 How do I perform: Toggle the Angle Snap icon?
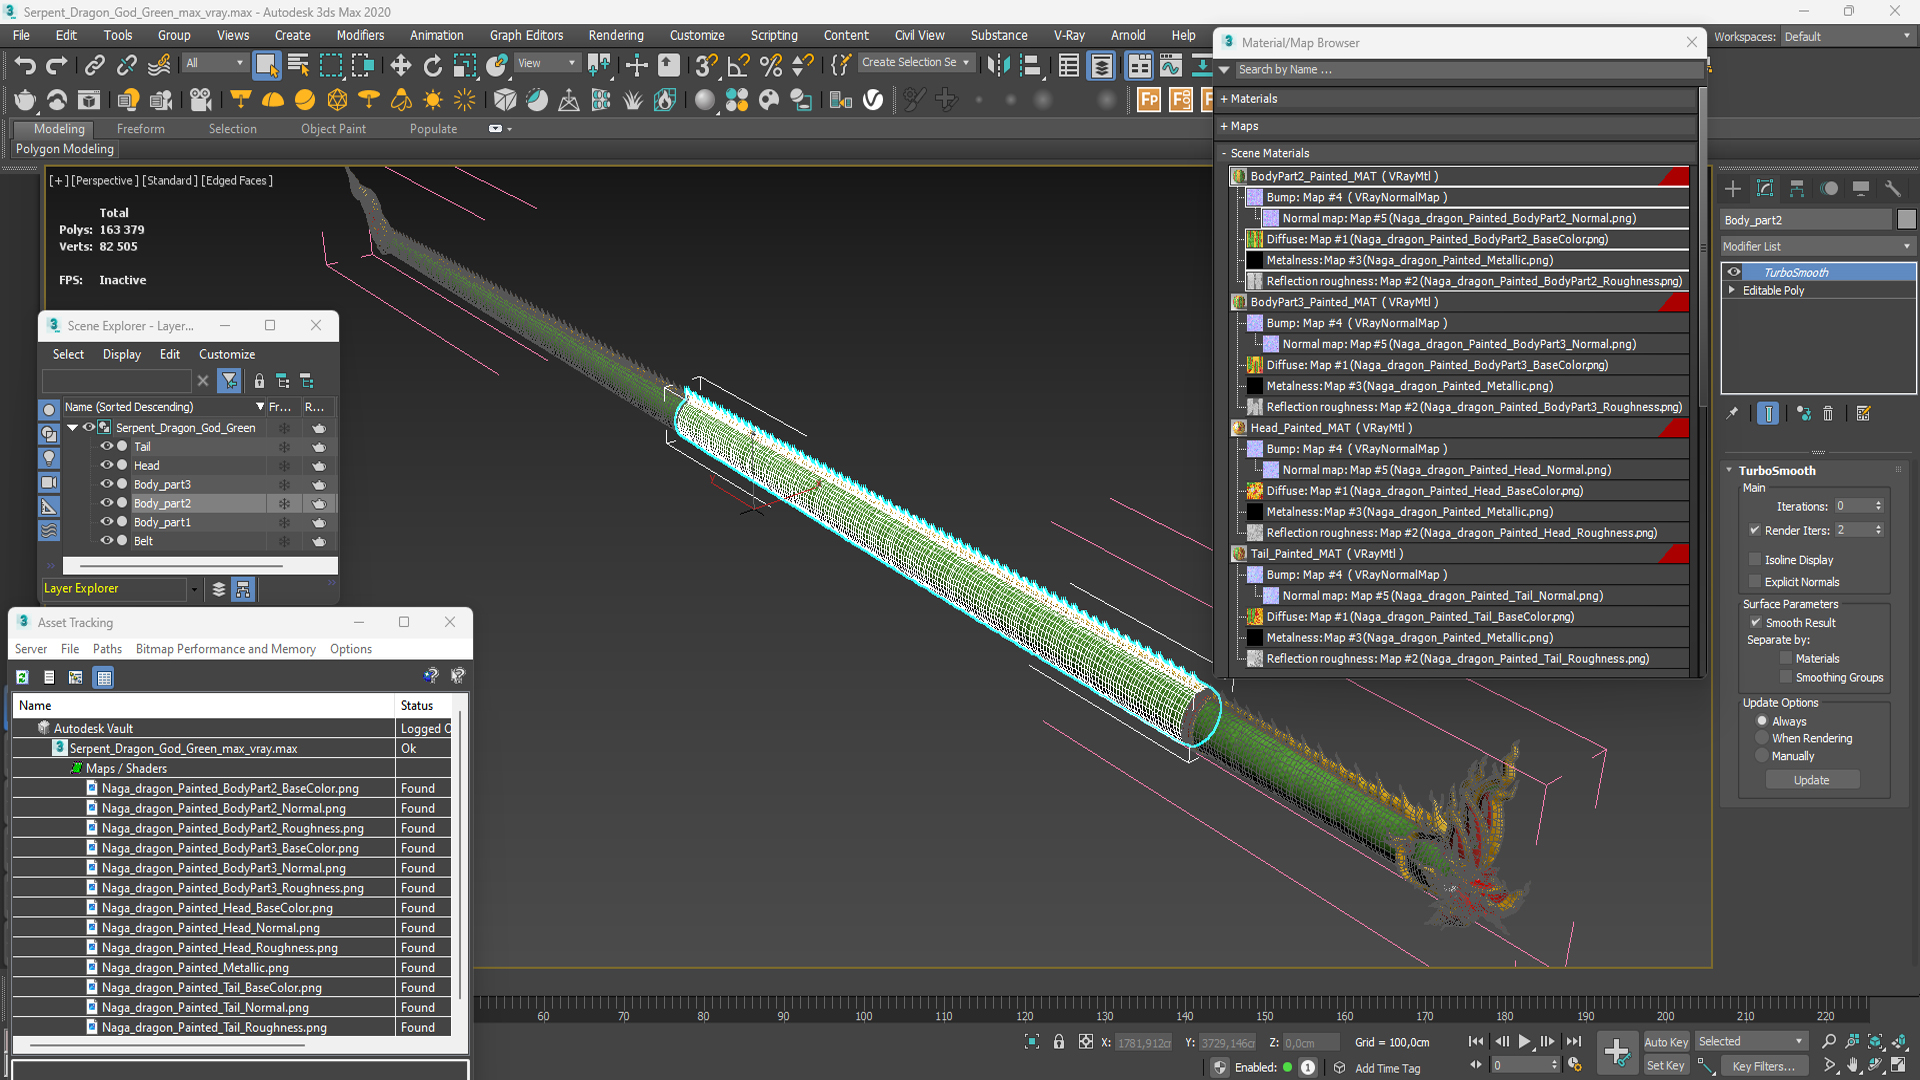tap(739, 66)
